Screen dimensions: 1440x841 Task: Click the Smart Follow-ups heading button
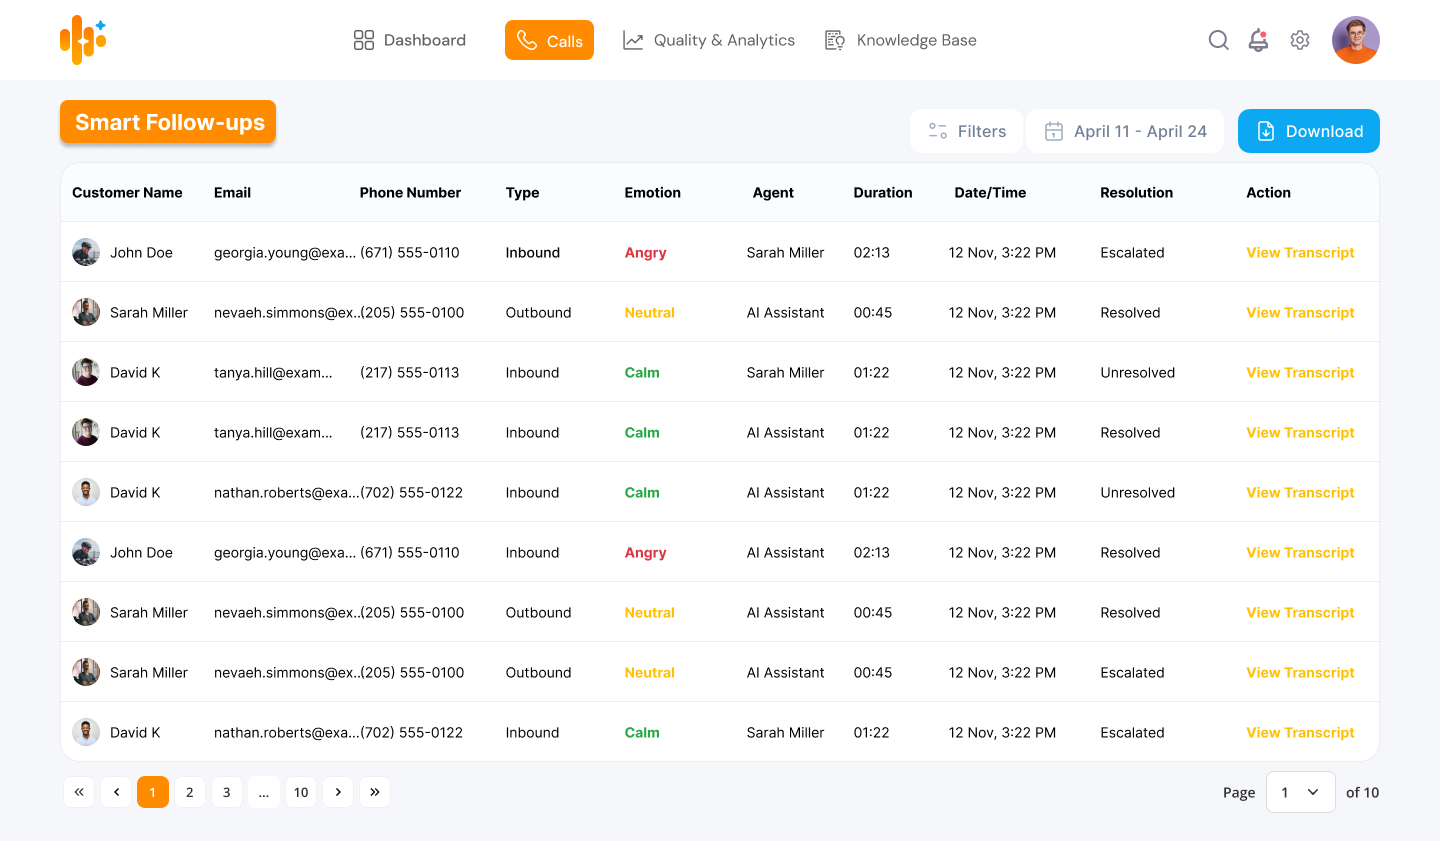coord(168,122)
